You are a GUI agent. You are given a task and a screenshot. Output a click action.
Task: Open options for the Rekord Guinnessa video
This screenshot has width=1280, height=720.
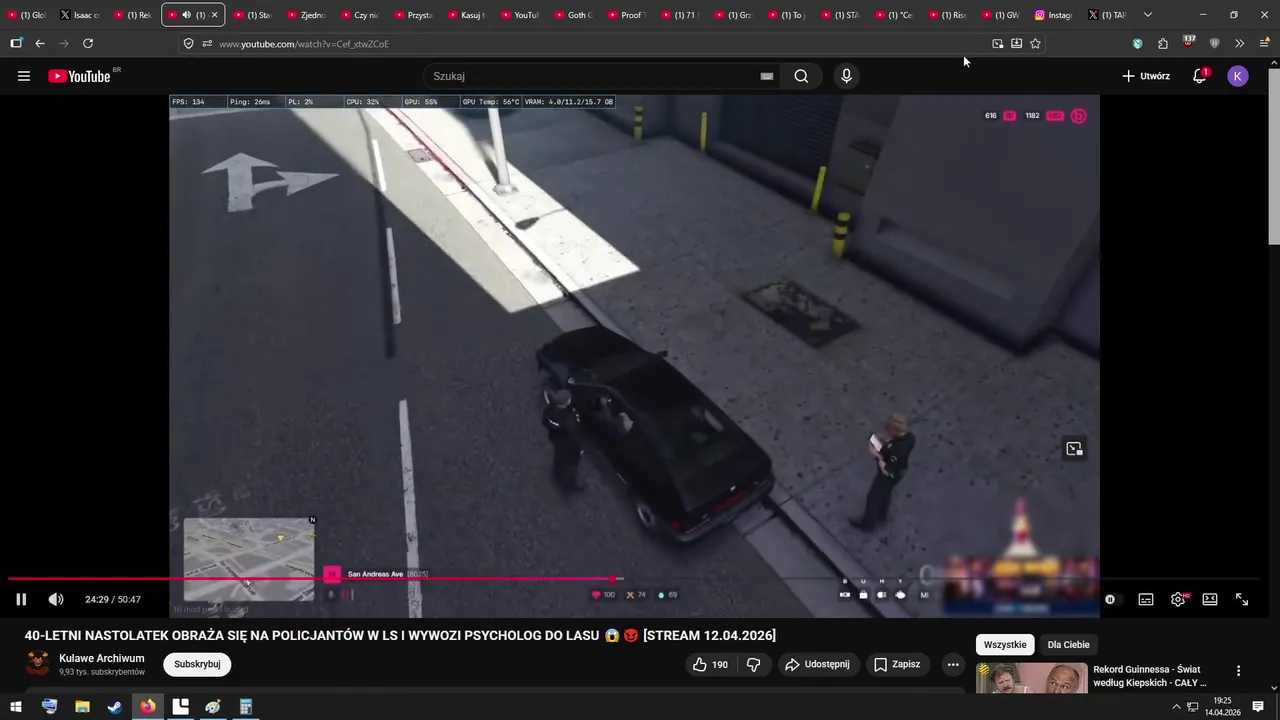[1238, 671]
